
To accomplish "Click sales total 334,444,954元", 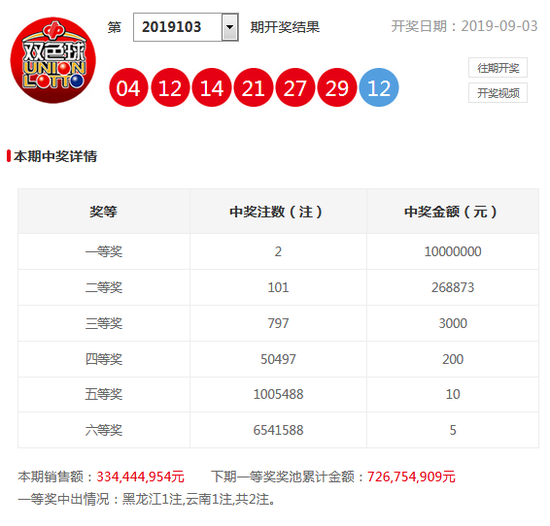I will click(140, 477).
